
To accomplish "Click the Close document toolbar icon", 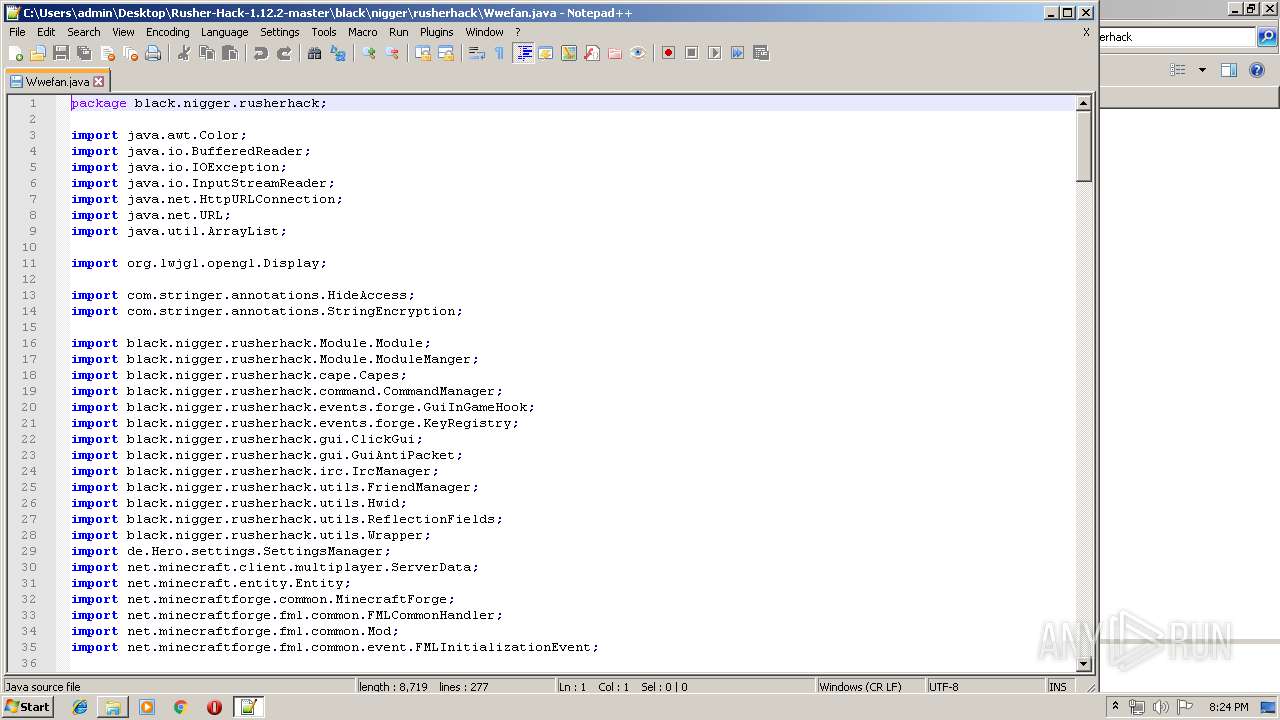I will tap(107, 53).
